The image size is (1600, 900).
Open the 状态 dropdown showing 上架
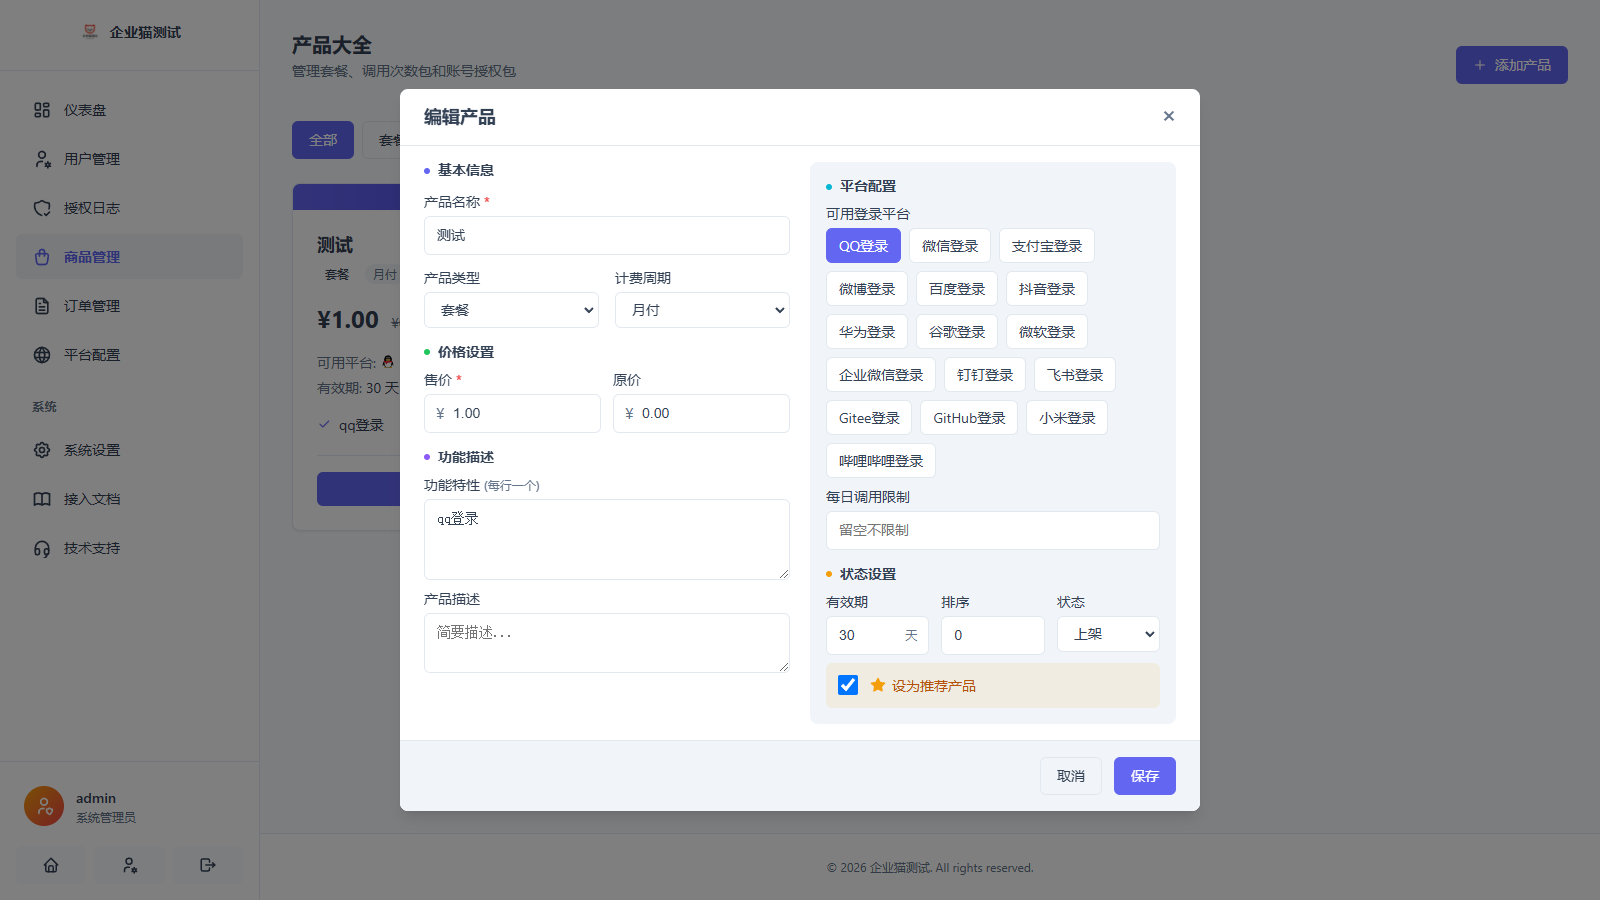[1108, 634]
